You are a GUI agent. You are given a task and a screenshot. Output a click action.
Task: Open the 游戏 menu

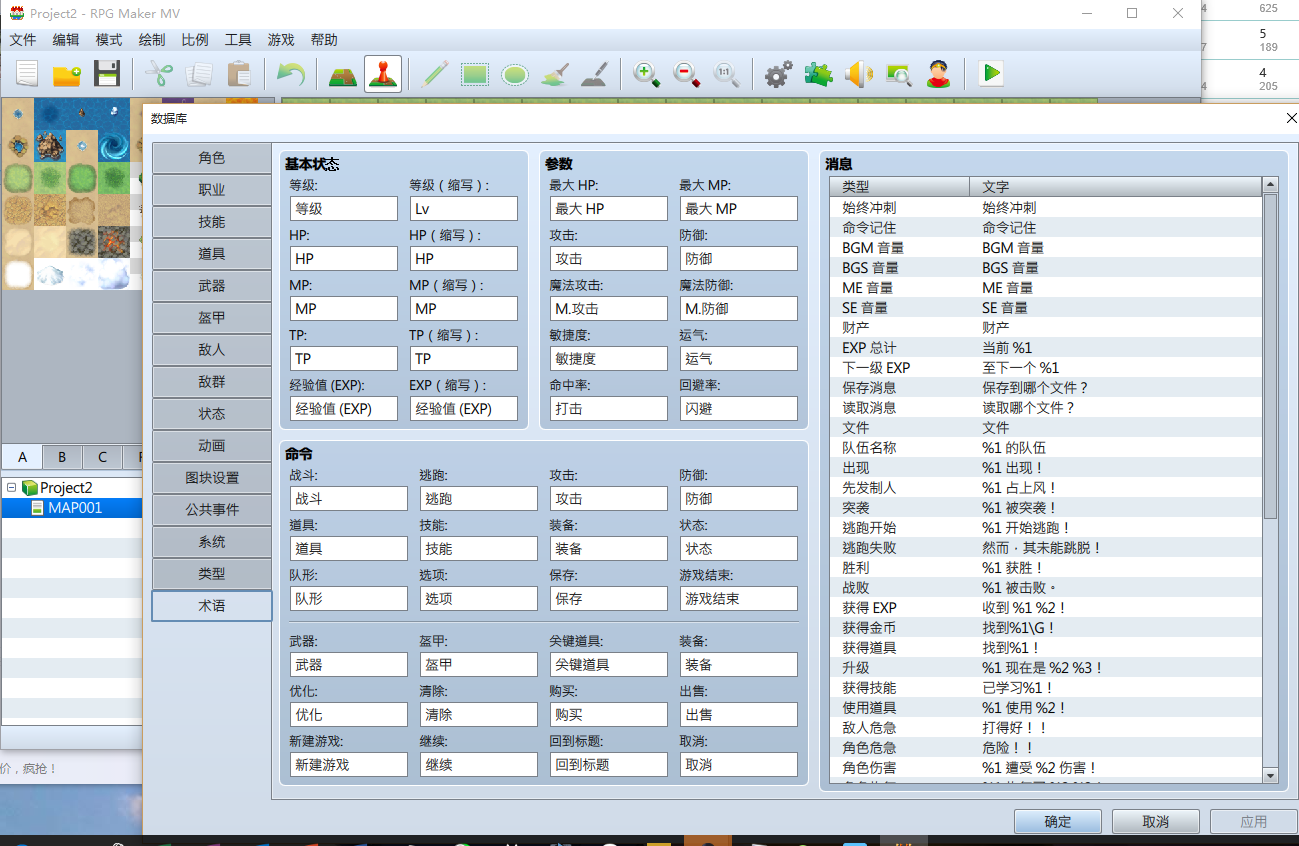[x=281, y=40]
